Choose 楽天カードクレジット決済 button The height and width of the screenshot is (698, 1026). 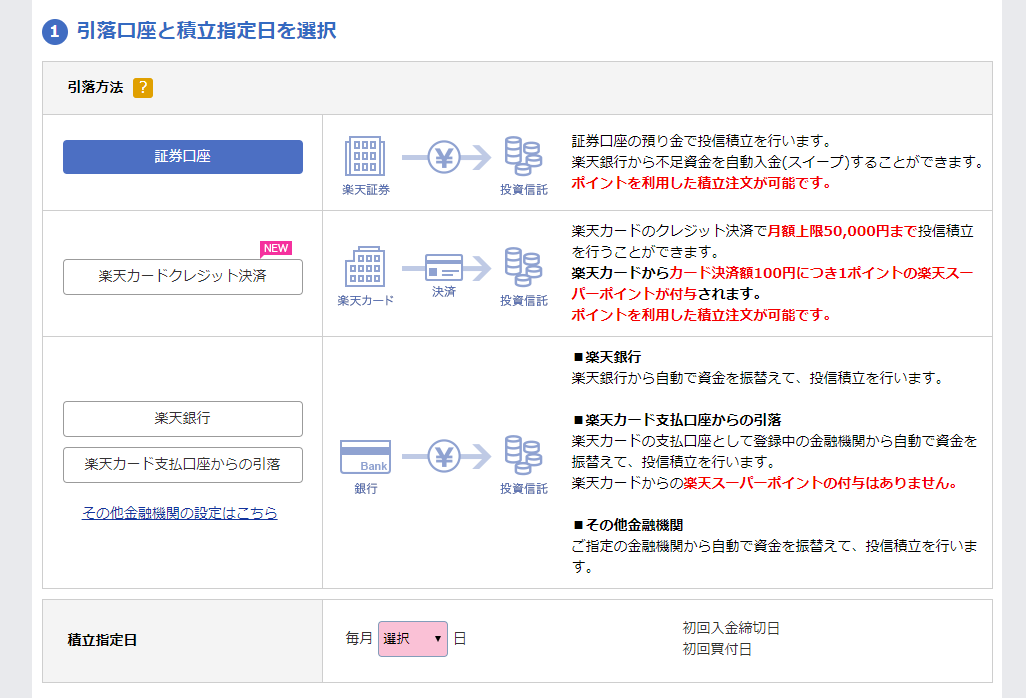(x=183, y=277)
